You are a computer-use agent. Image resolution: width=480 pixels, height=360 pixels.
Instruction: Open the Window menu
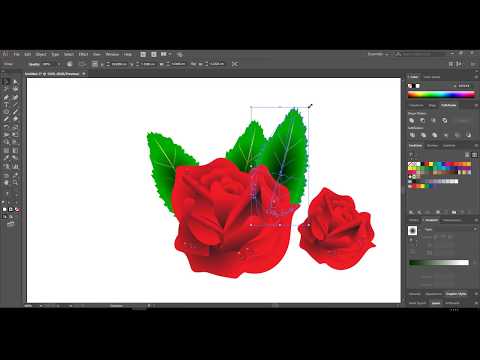coord(112,54)
